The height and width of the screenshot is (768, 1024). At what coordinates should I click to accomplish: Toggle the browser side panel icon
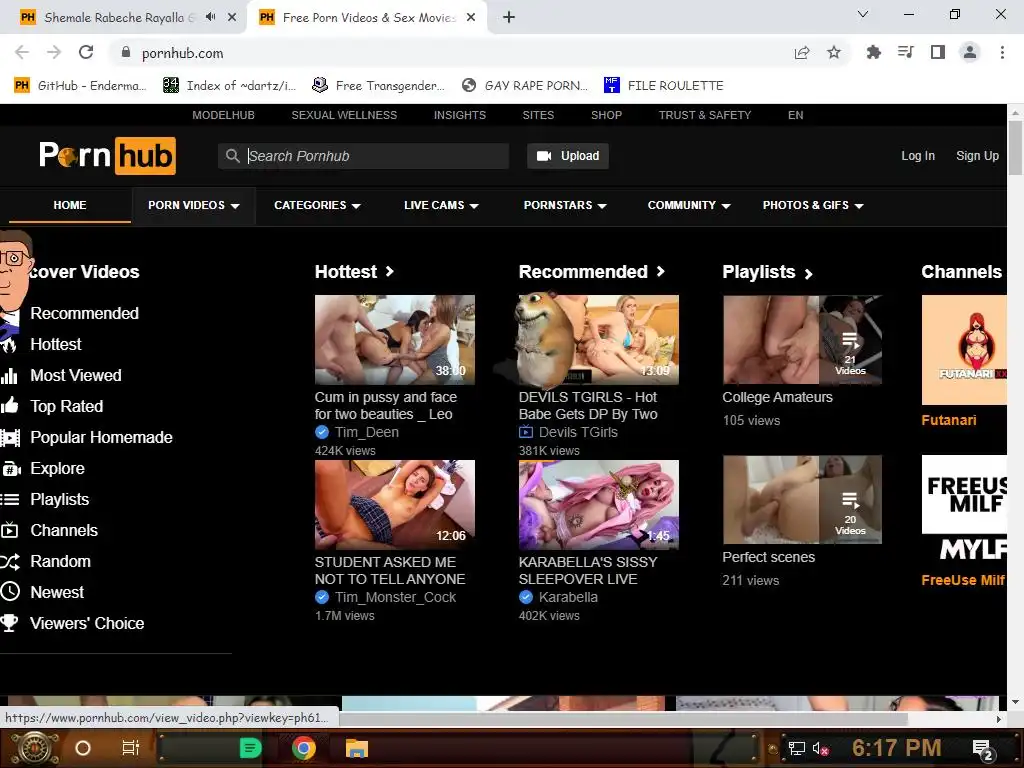click(938, 52)
